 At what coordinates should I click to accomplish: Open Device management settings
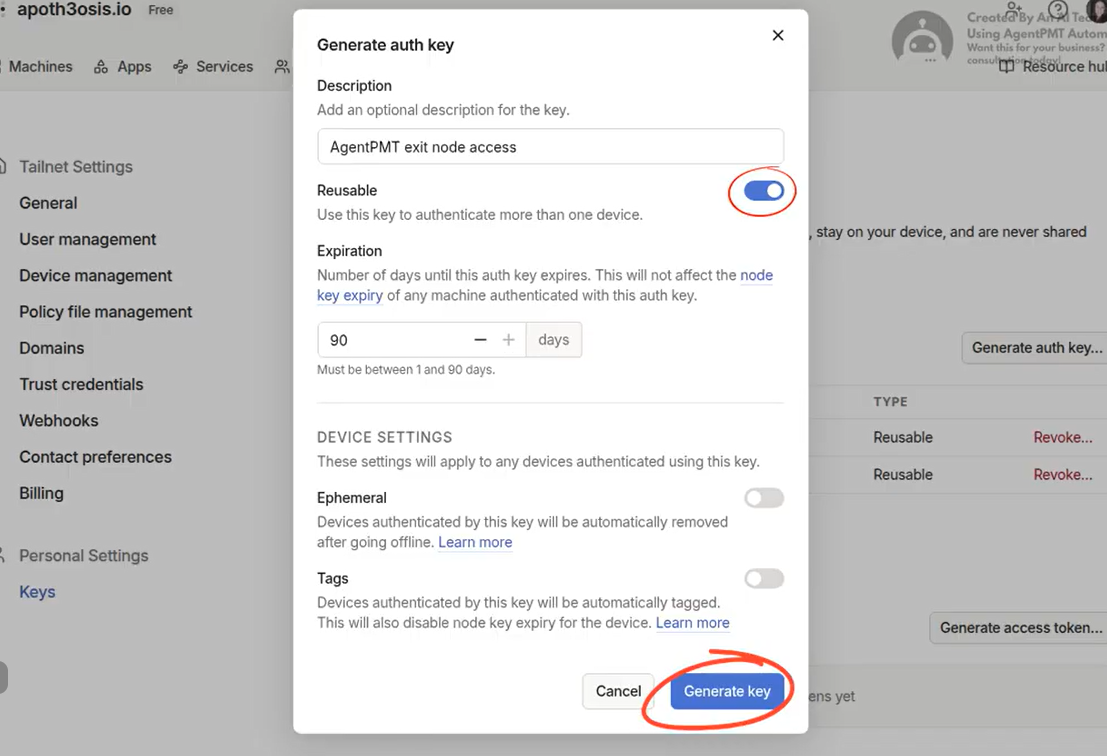pyautogui.click(x=95, y=276)
